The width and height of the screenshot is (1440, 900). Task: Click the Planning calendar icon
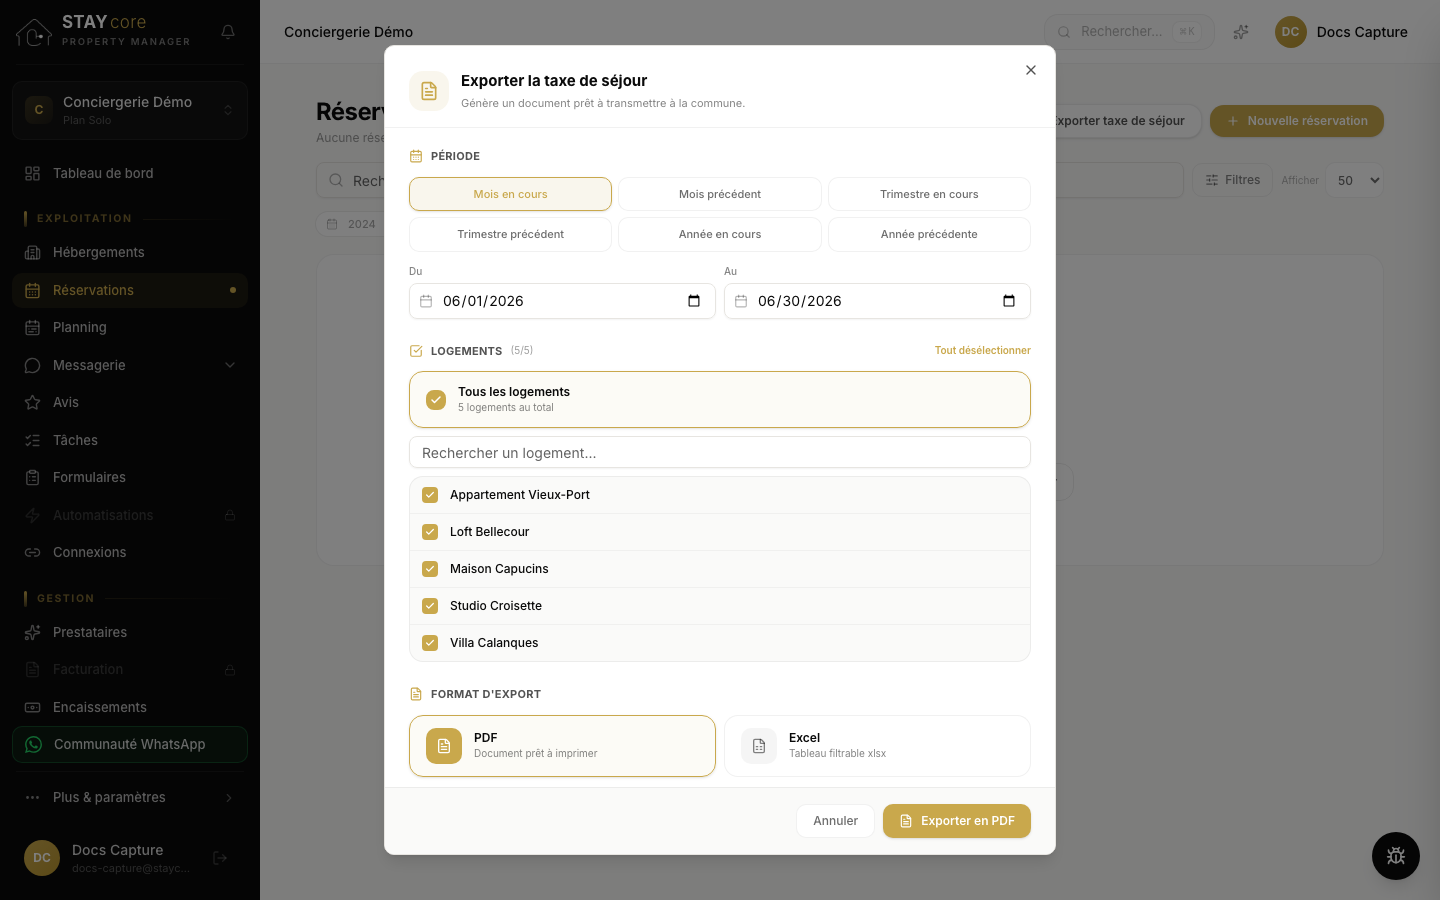[x=32, y=327]
